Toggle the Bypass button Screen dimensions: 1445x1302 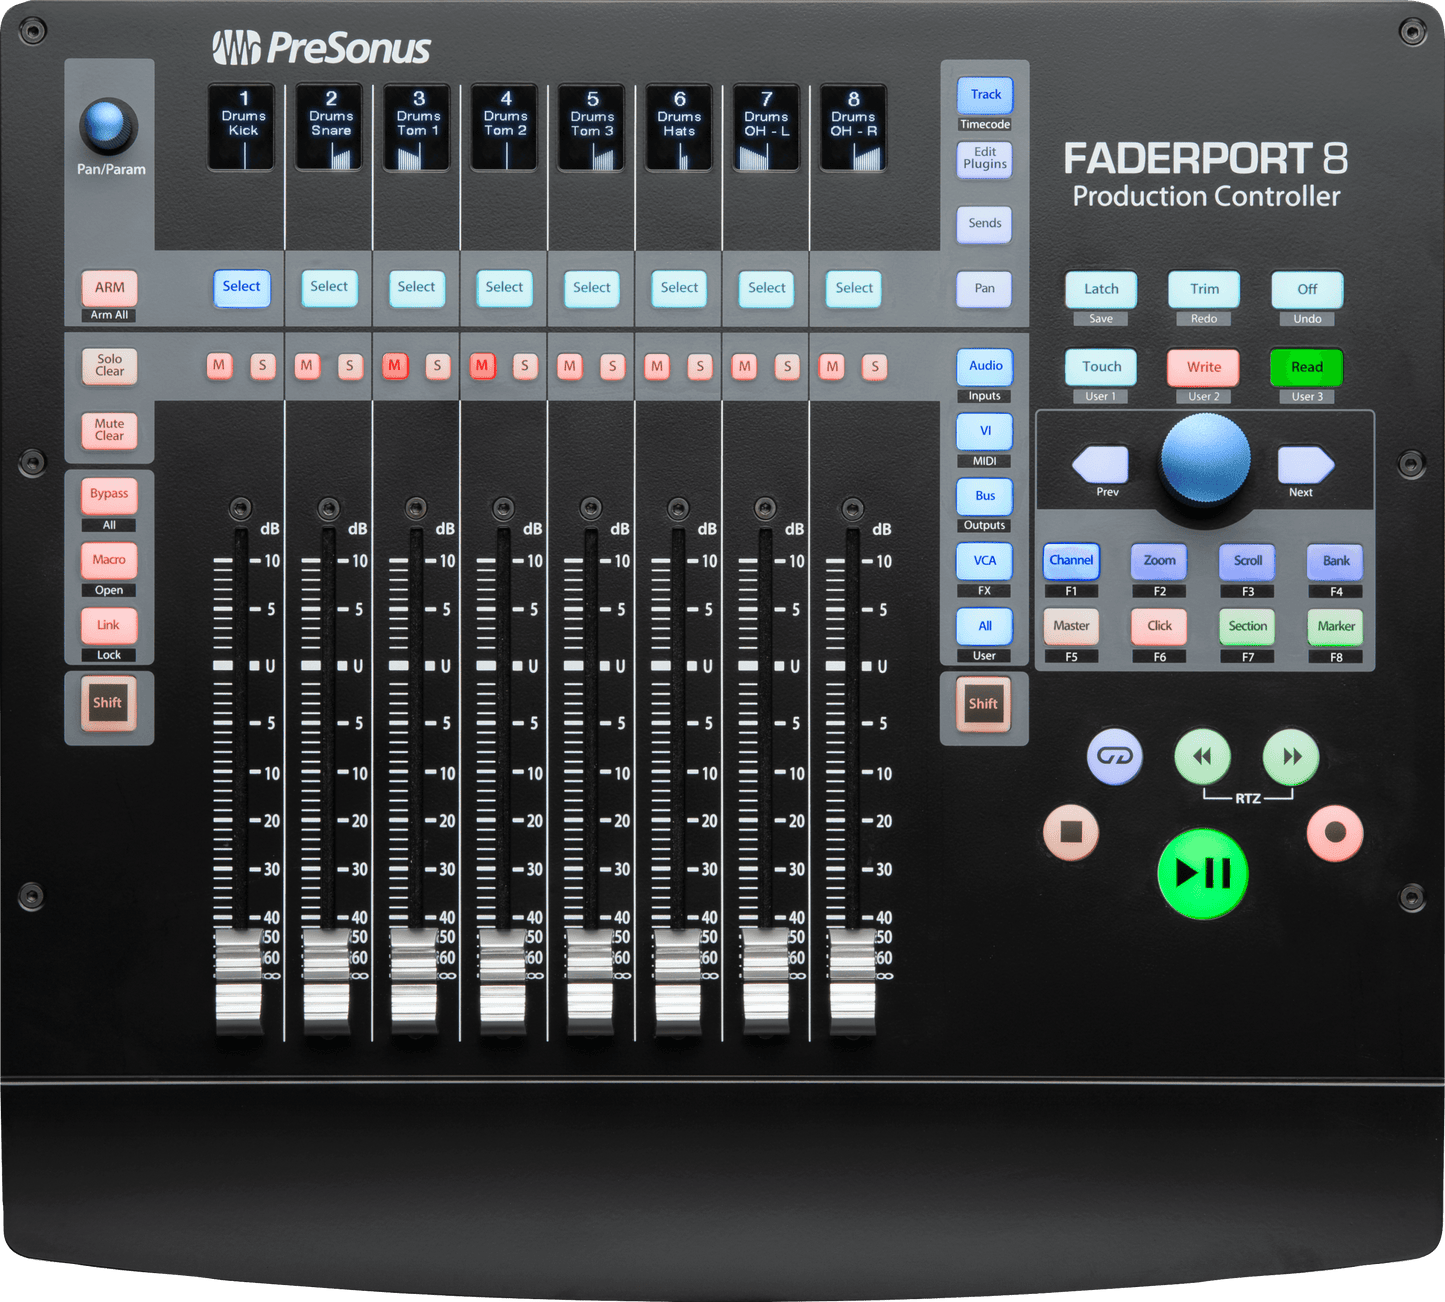point(109,494)
